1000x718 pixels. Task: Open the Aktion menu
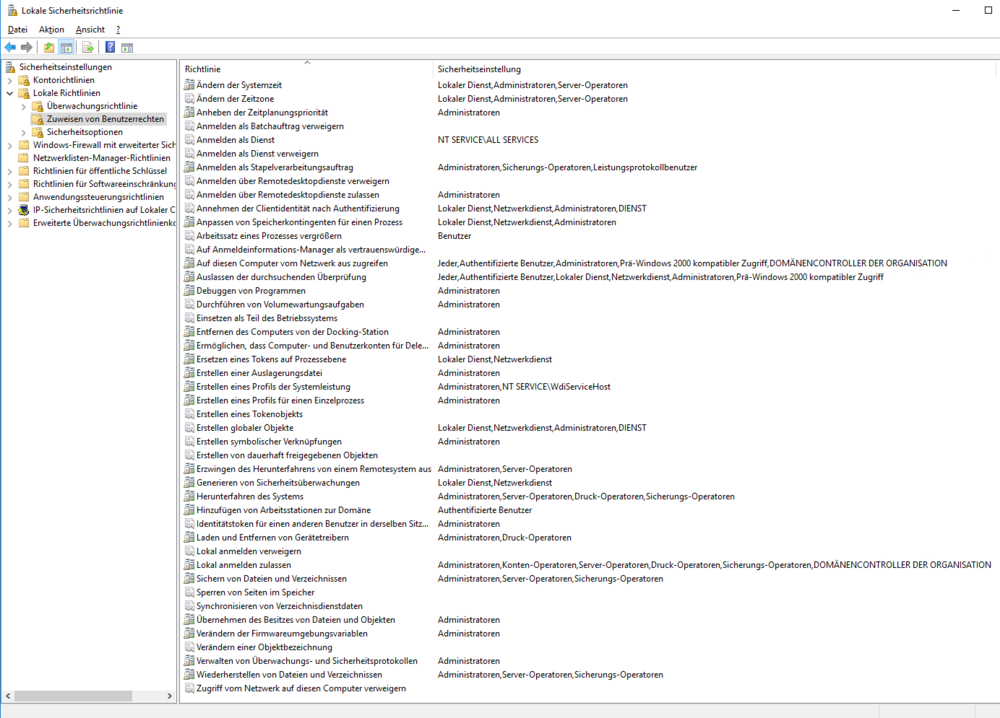(51, 30)
